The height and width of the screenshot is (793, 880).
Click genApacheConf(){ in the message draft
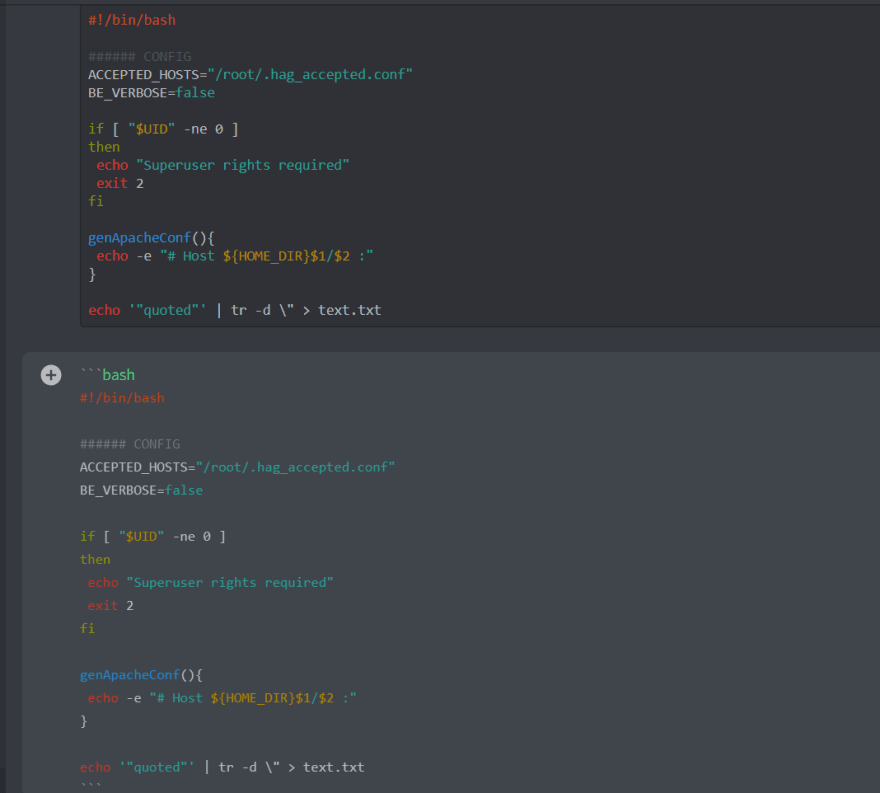[x=141, y=675]
